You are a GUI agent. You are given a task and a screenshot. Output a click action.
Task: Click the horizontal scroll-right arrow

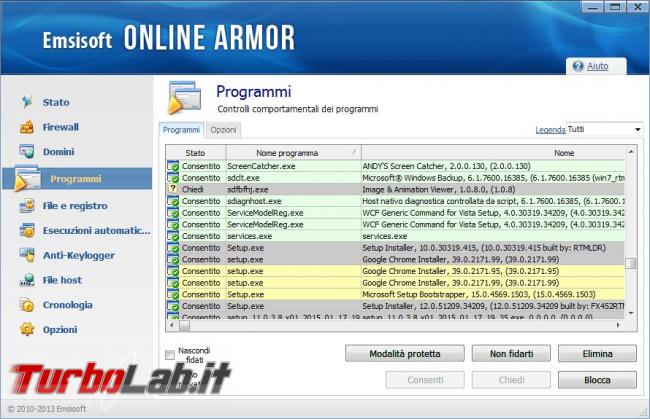point(618,325)
